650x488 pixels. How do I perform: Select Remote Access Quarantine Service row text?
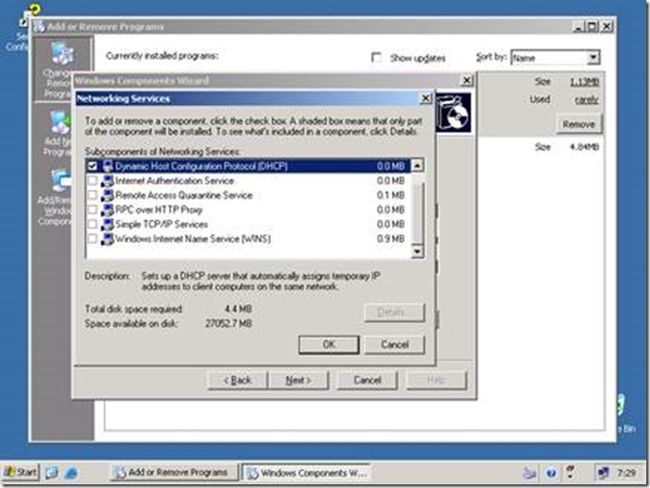click(184, 195)
